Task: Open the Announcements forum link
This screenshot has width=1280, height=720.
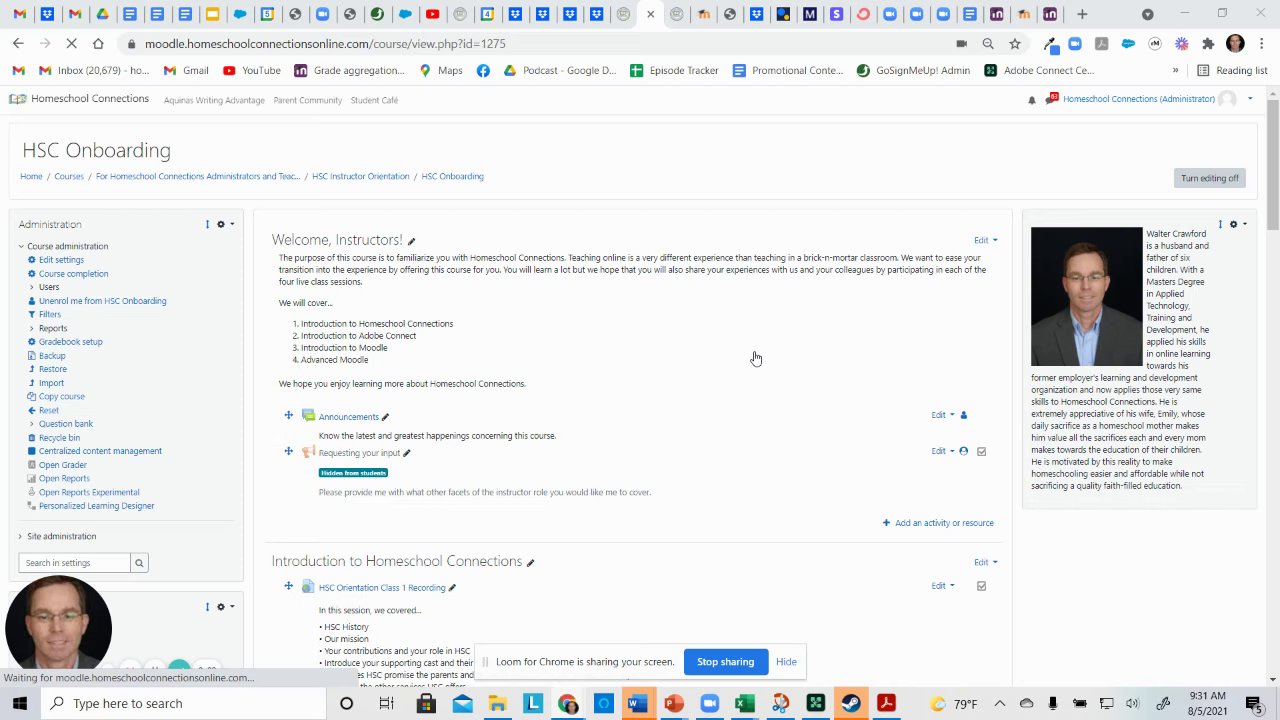Action: 348,417
